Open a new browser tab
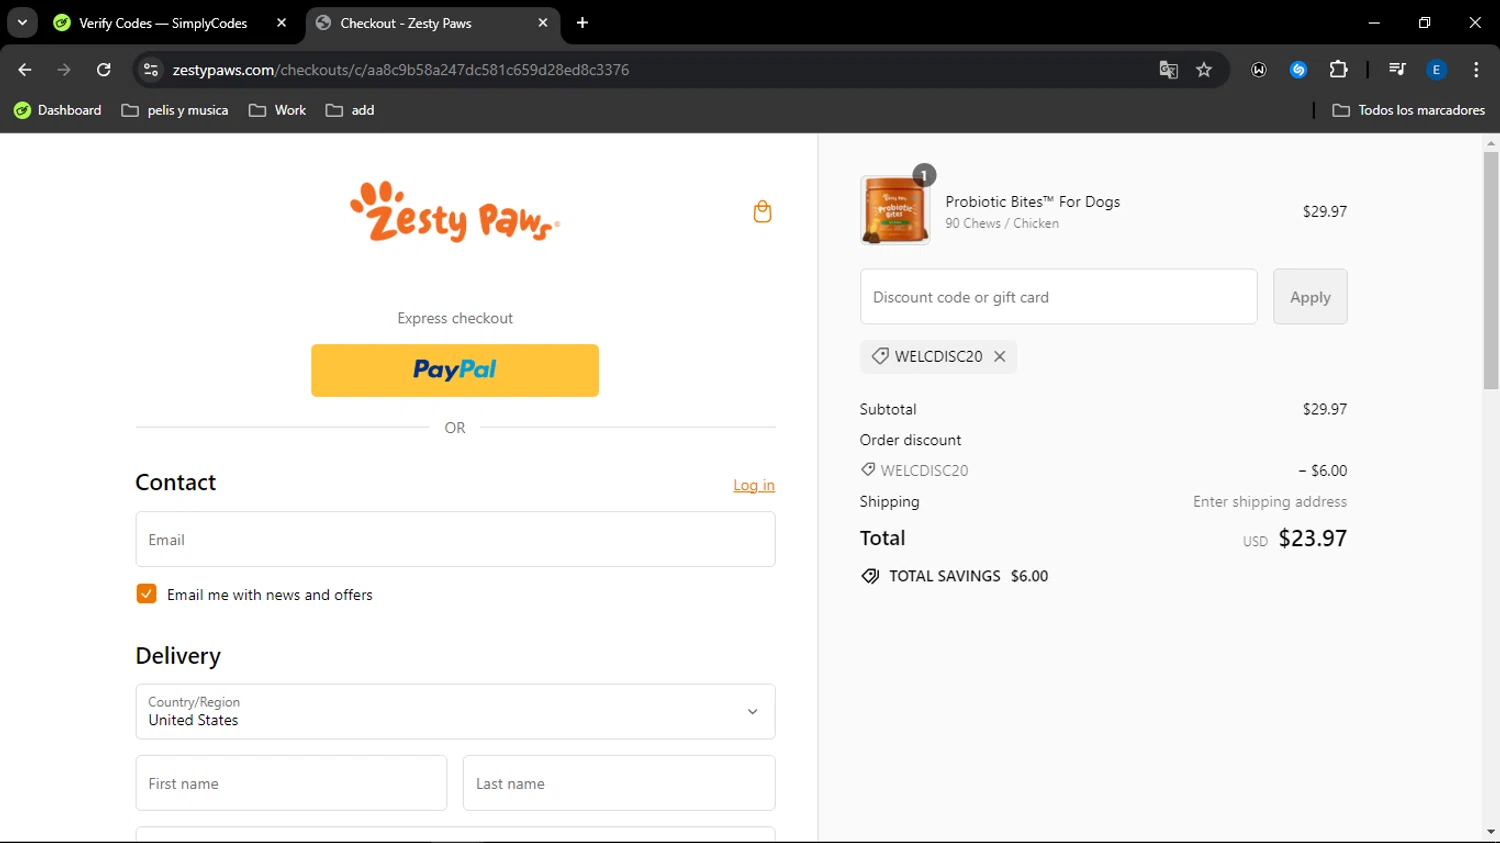 (x=582, y=23)
